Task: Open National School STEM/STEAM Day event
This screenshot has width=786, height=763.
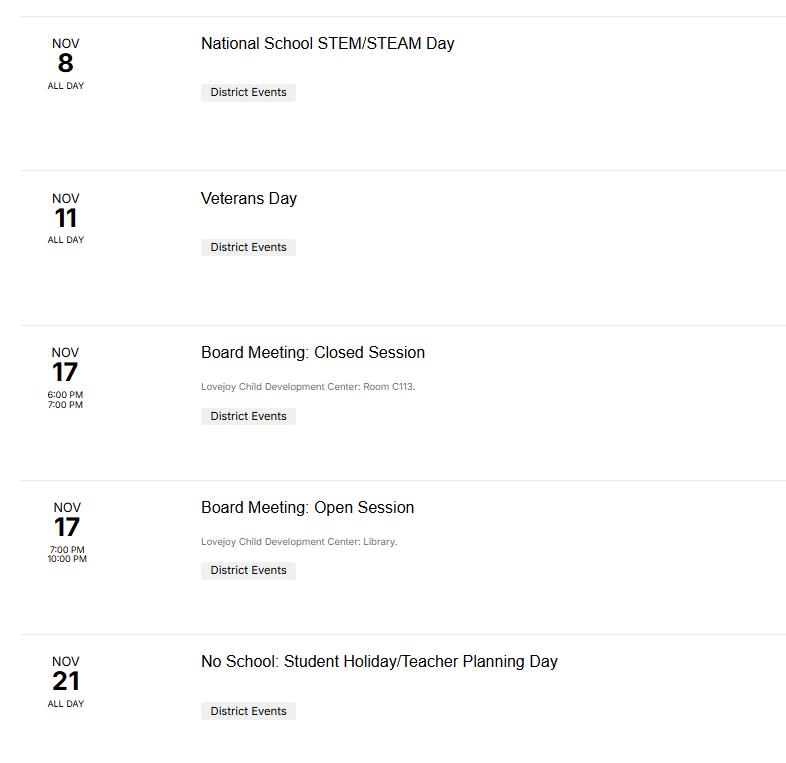Action: point(327,44)
